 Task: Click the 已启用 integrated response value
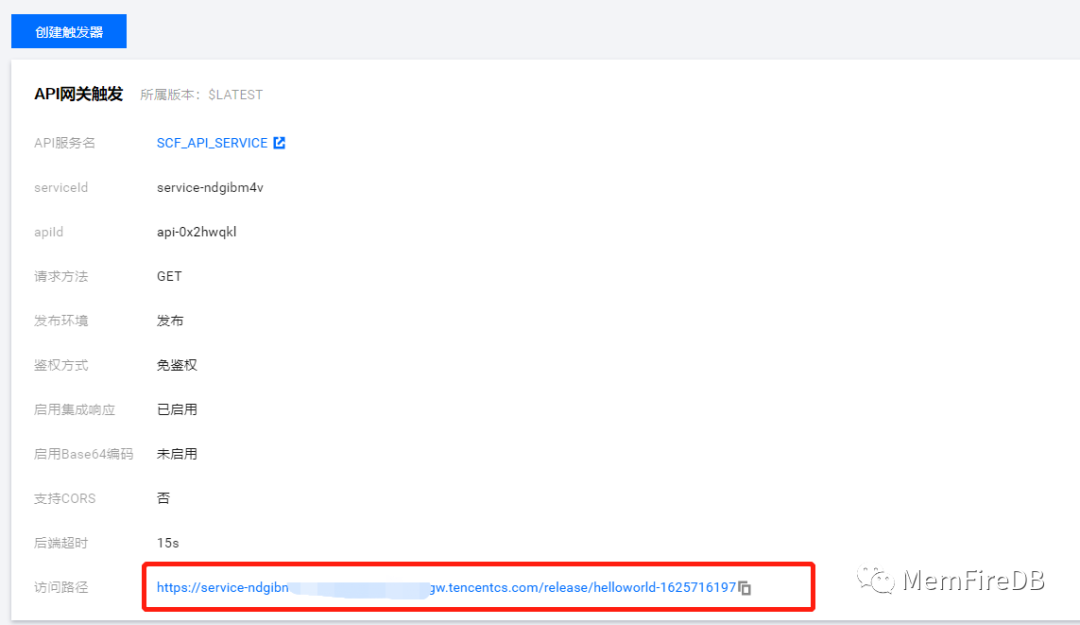pos(177,410)
